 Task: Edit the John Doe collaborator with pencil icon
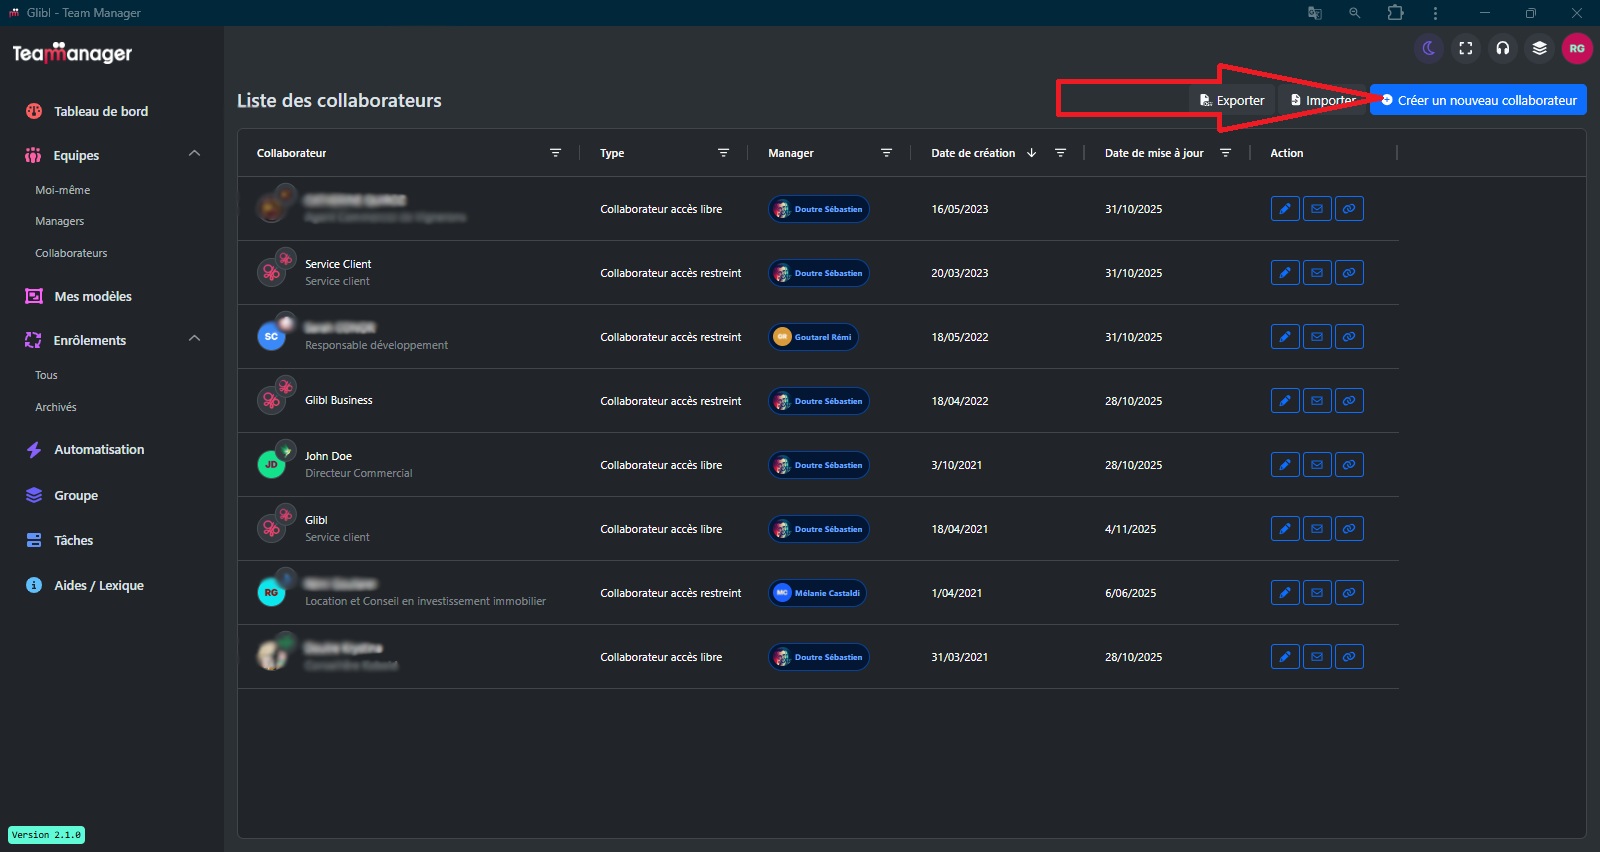coord(1285,465)
